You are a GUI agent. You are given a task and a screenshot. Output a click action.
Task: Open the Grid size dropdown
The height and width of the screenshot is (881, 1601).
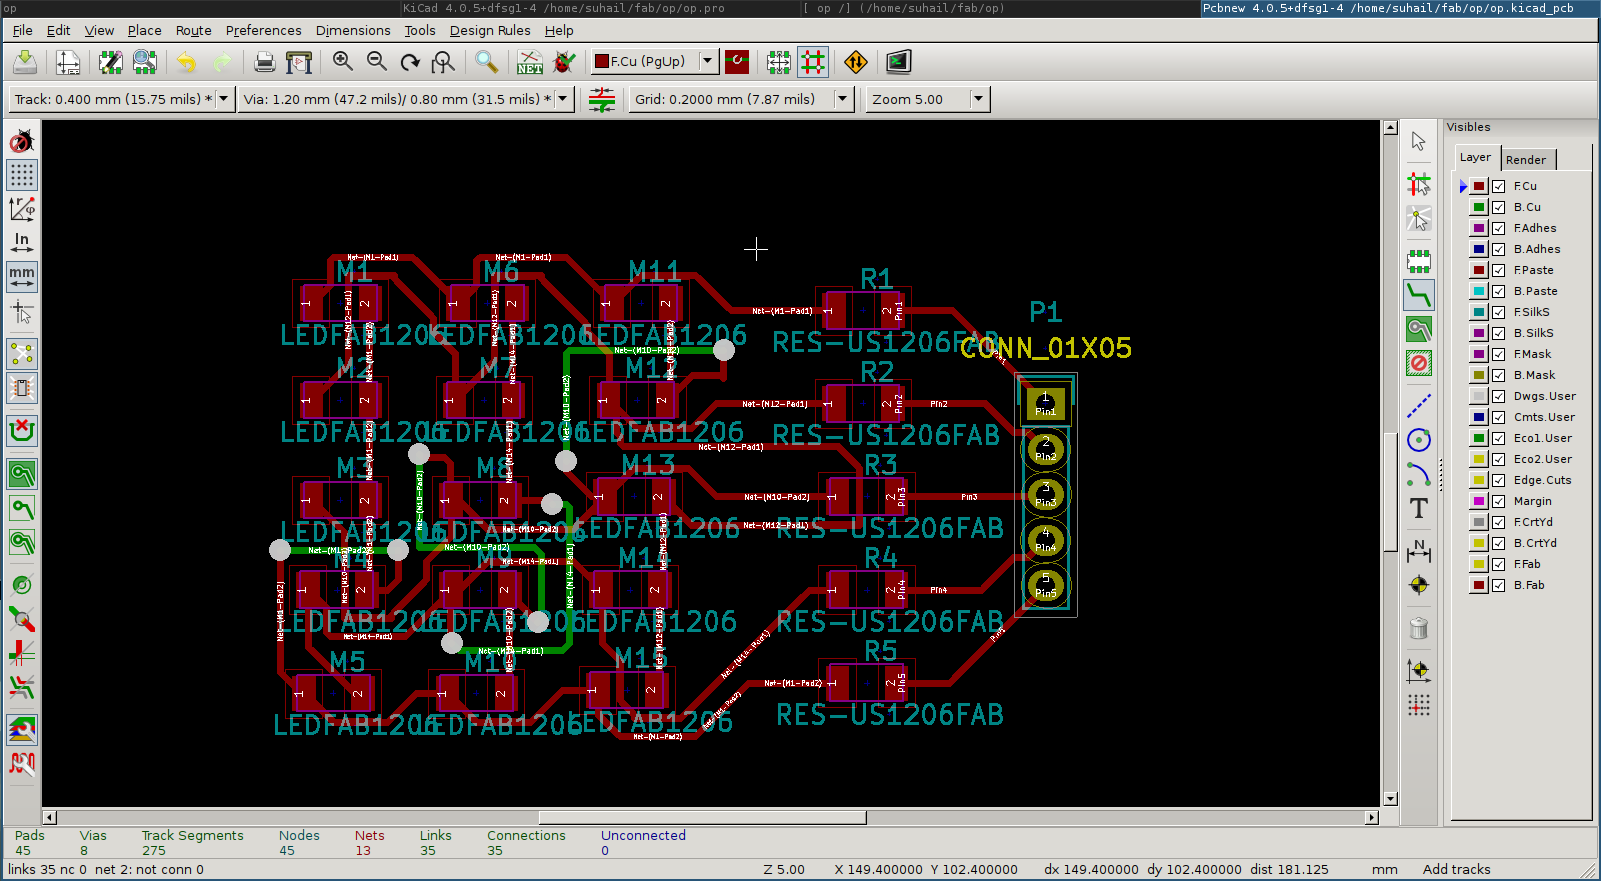click(843, 99)
